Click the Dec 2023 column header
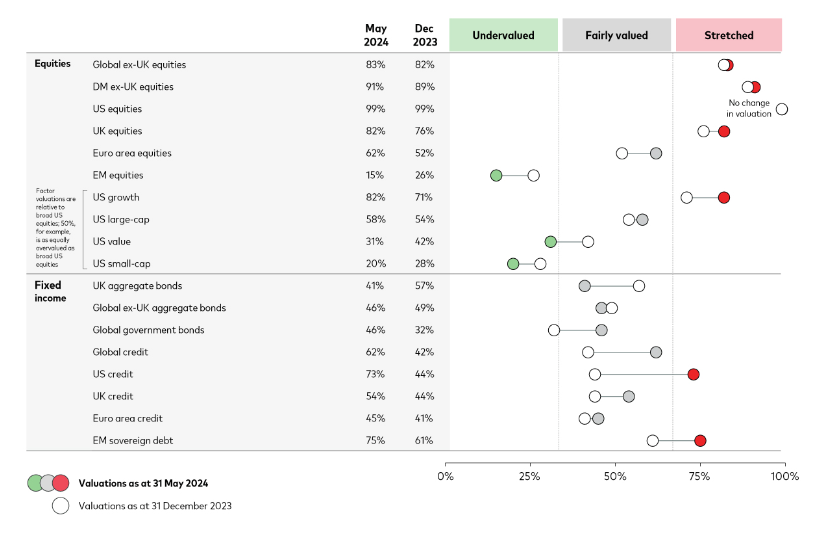 point(424,35)
